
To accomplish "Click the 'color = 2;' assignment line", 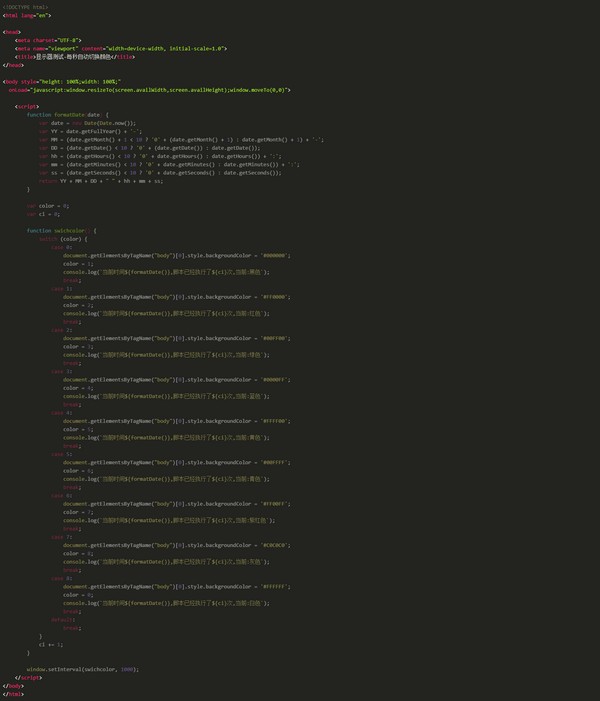I will click(78, 305).
